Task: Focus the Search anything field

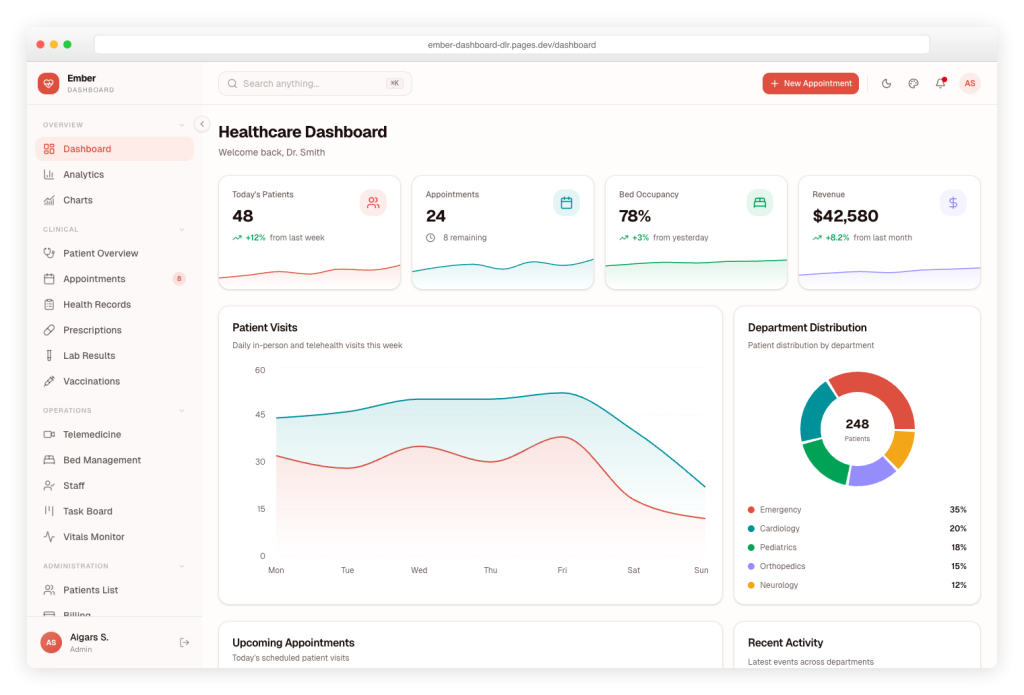Action: pyautogui.click(x=315, y=84)
